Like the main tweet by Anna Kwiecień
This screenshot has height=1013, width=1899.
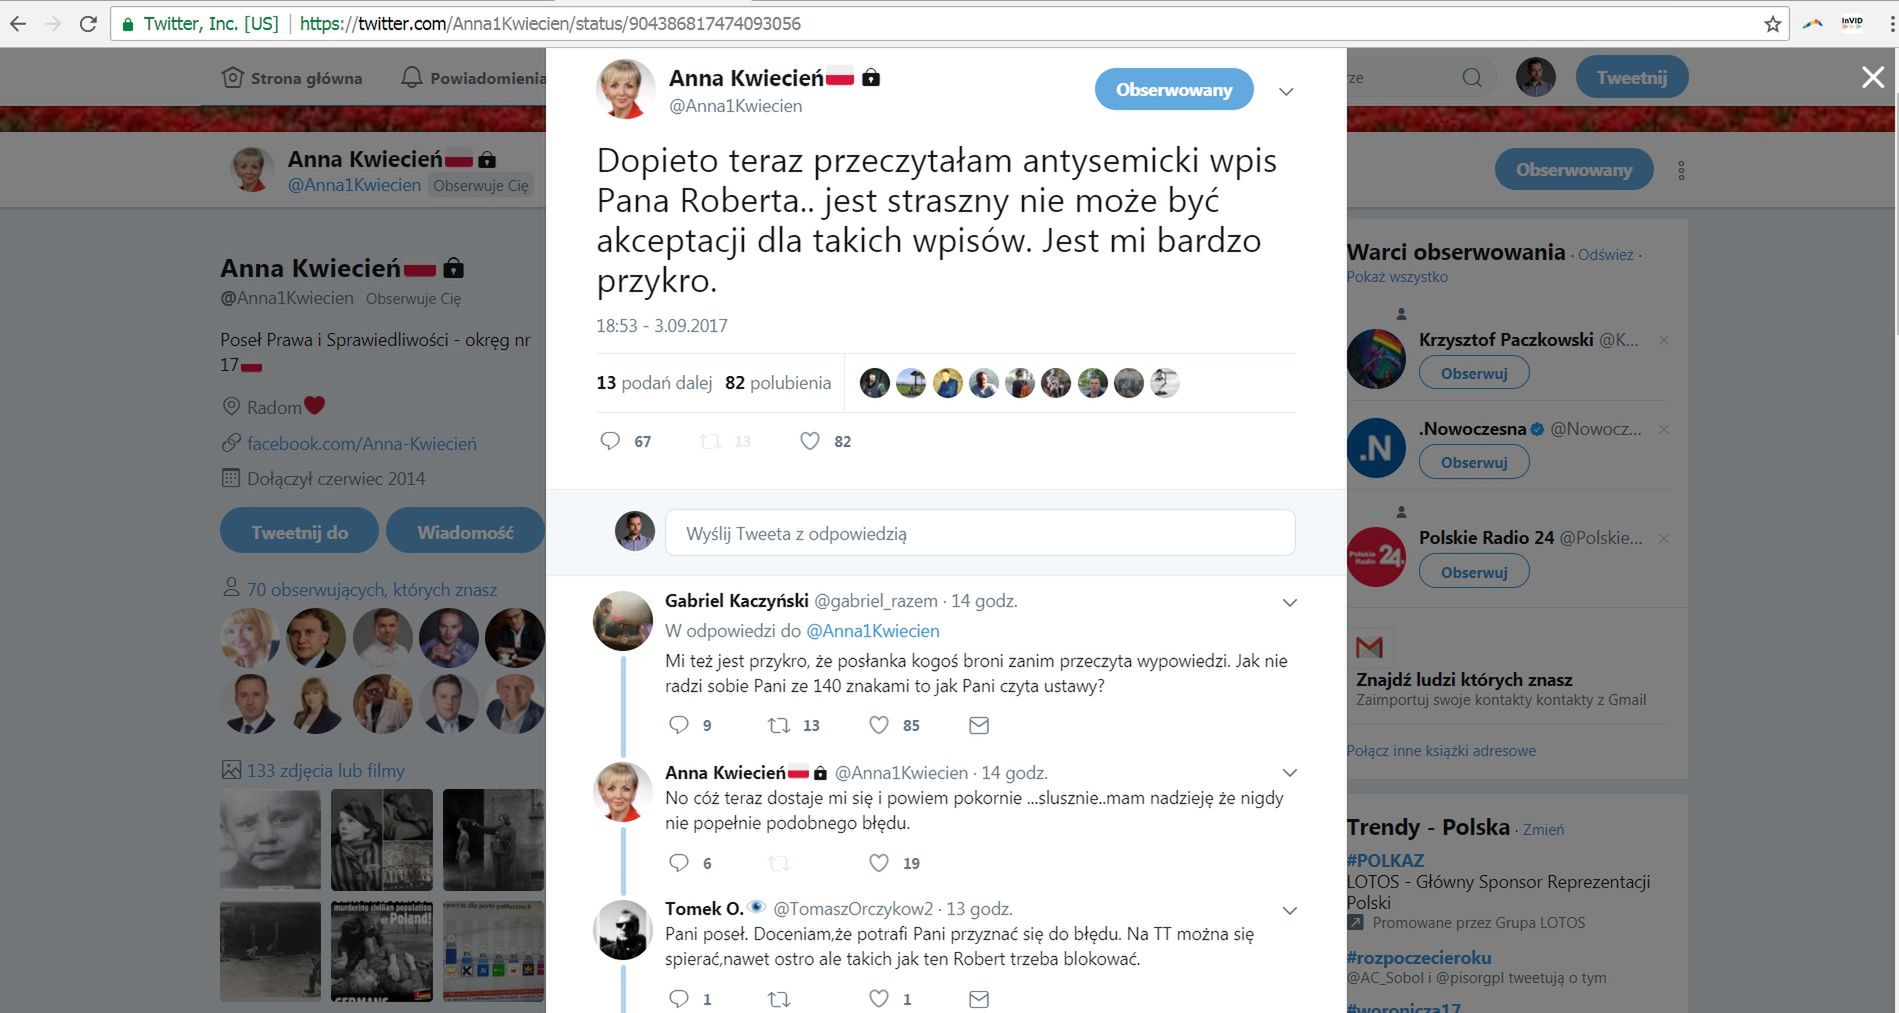click(810, 441)
